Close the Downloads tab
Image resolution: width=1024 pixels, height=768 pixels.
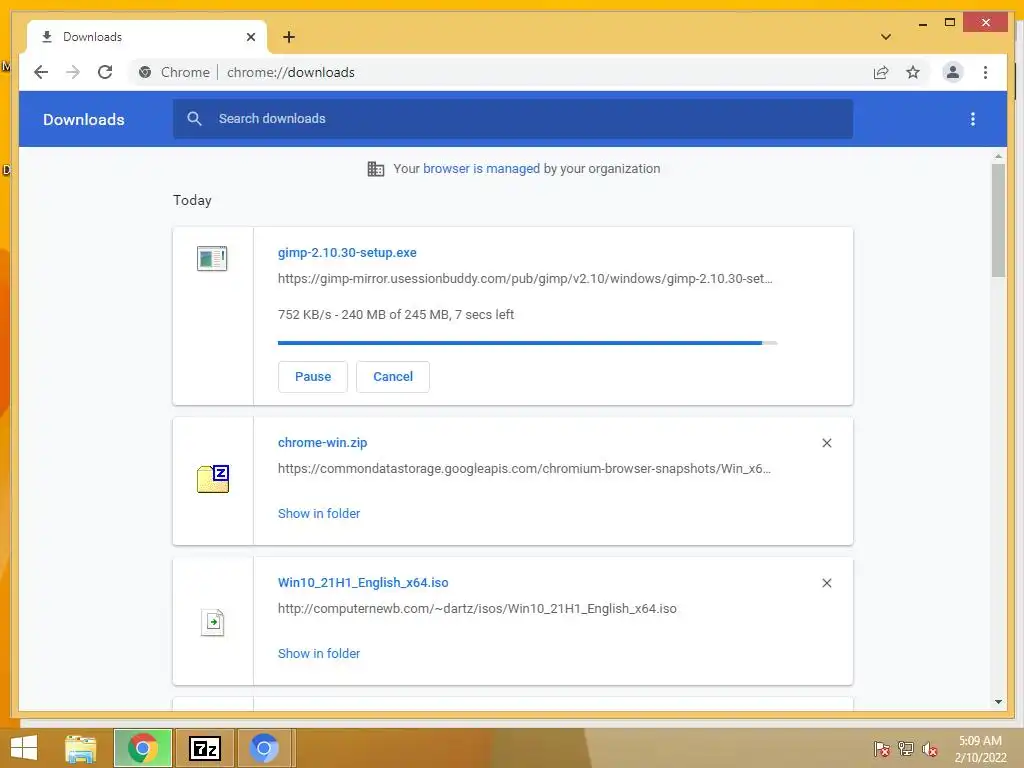tap(251, 37)
